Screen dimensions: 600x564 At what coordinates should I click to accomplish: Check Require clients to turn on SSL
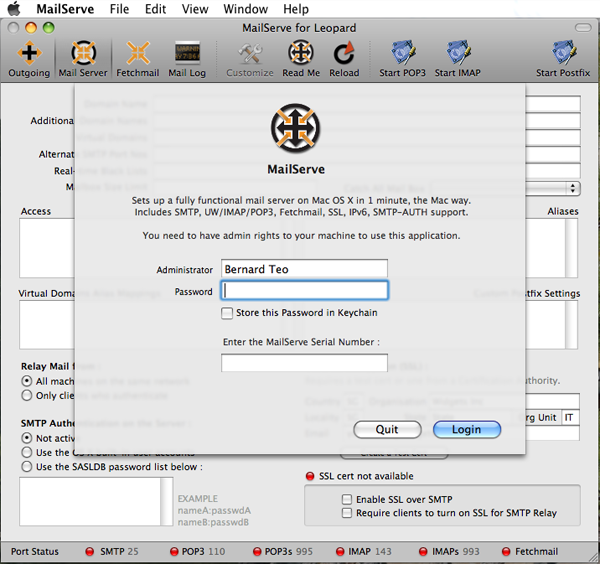347,513
